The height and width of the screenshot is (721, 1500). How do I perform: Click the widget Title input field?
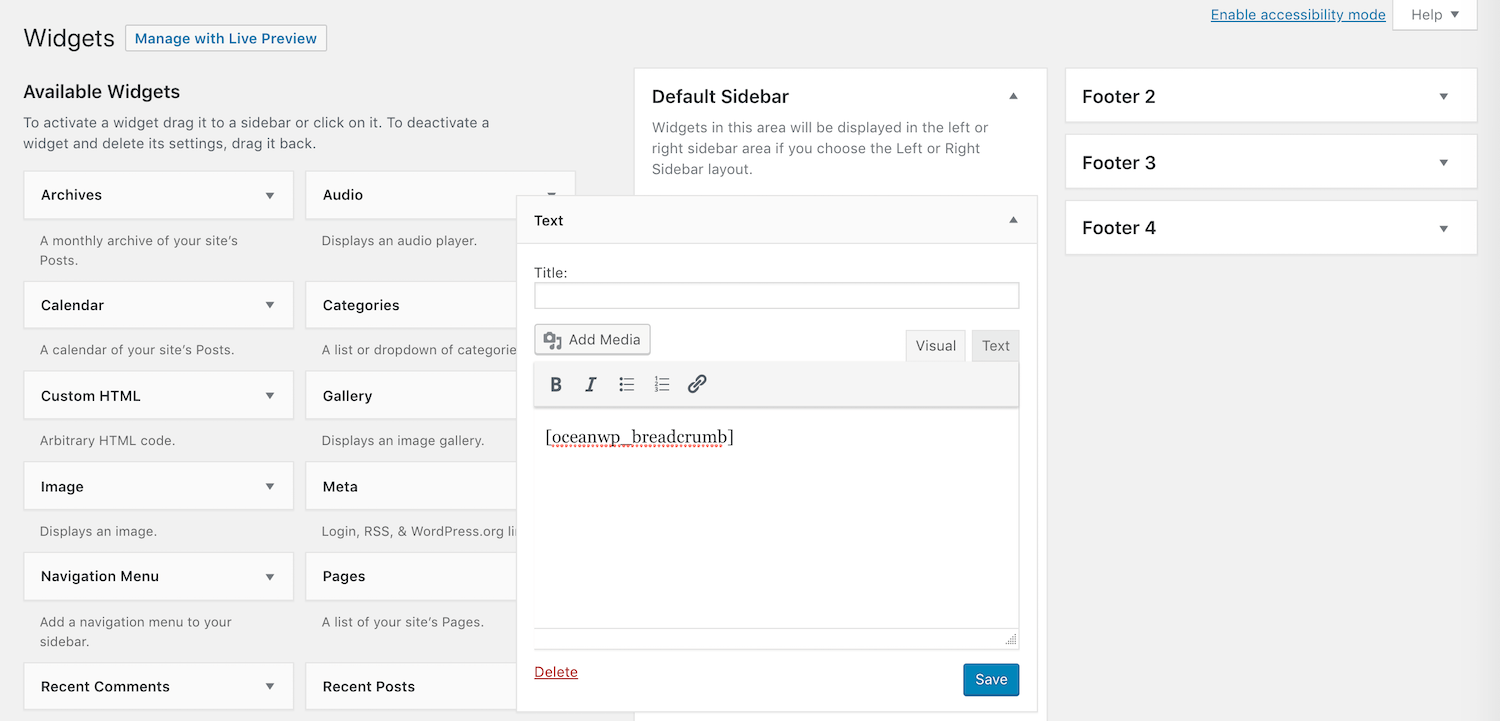(776, 295)
